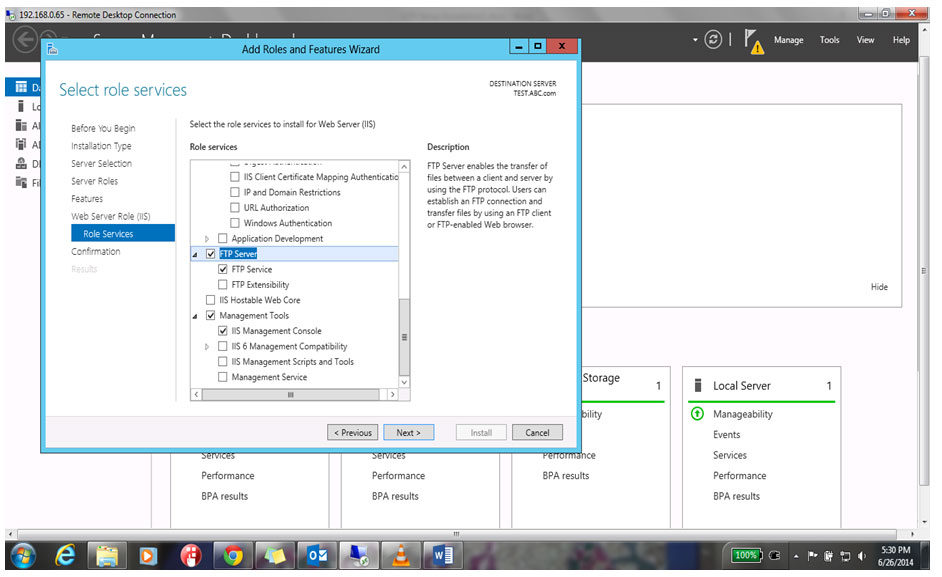Check IP and Domain Restrictions
Viewport: 942px width, 577px height.
coord(235,192)
